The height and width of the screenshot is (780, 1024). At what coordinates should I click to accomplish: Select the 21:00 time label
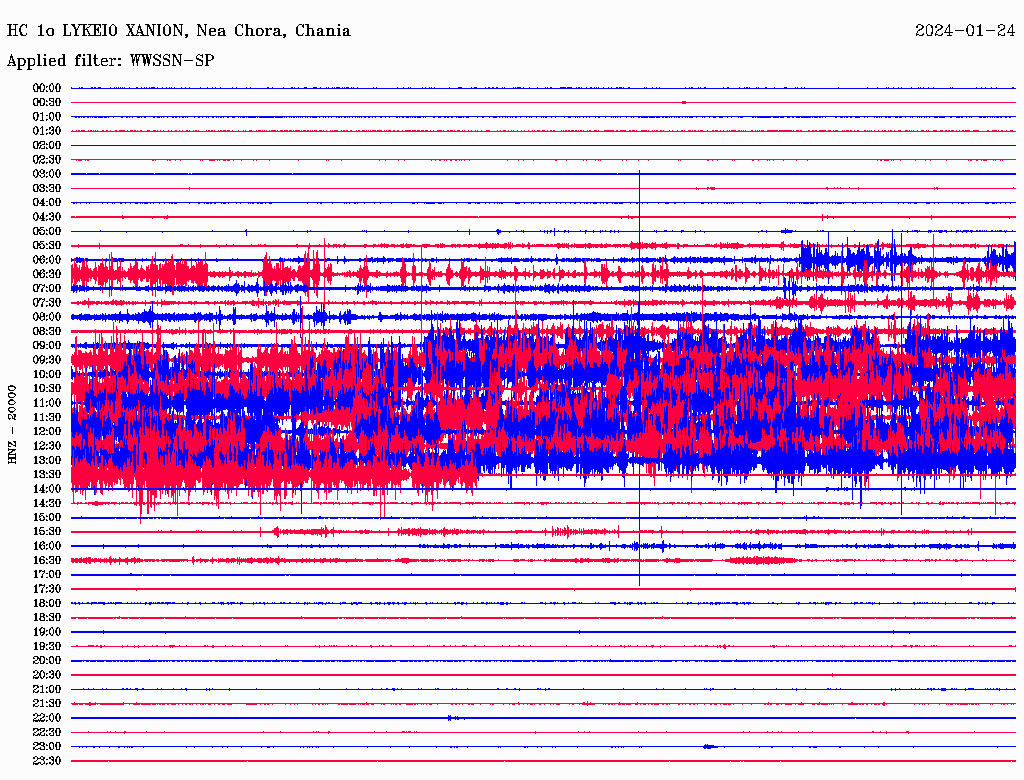tap(47, 689)
